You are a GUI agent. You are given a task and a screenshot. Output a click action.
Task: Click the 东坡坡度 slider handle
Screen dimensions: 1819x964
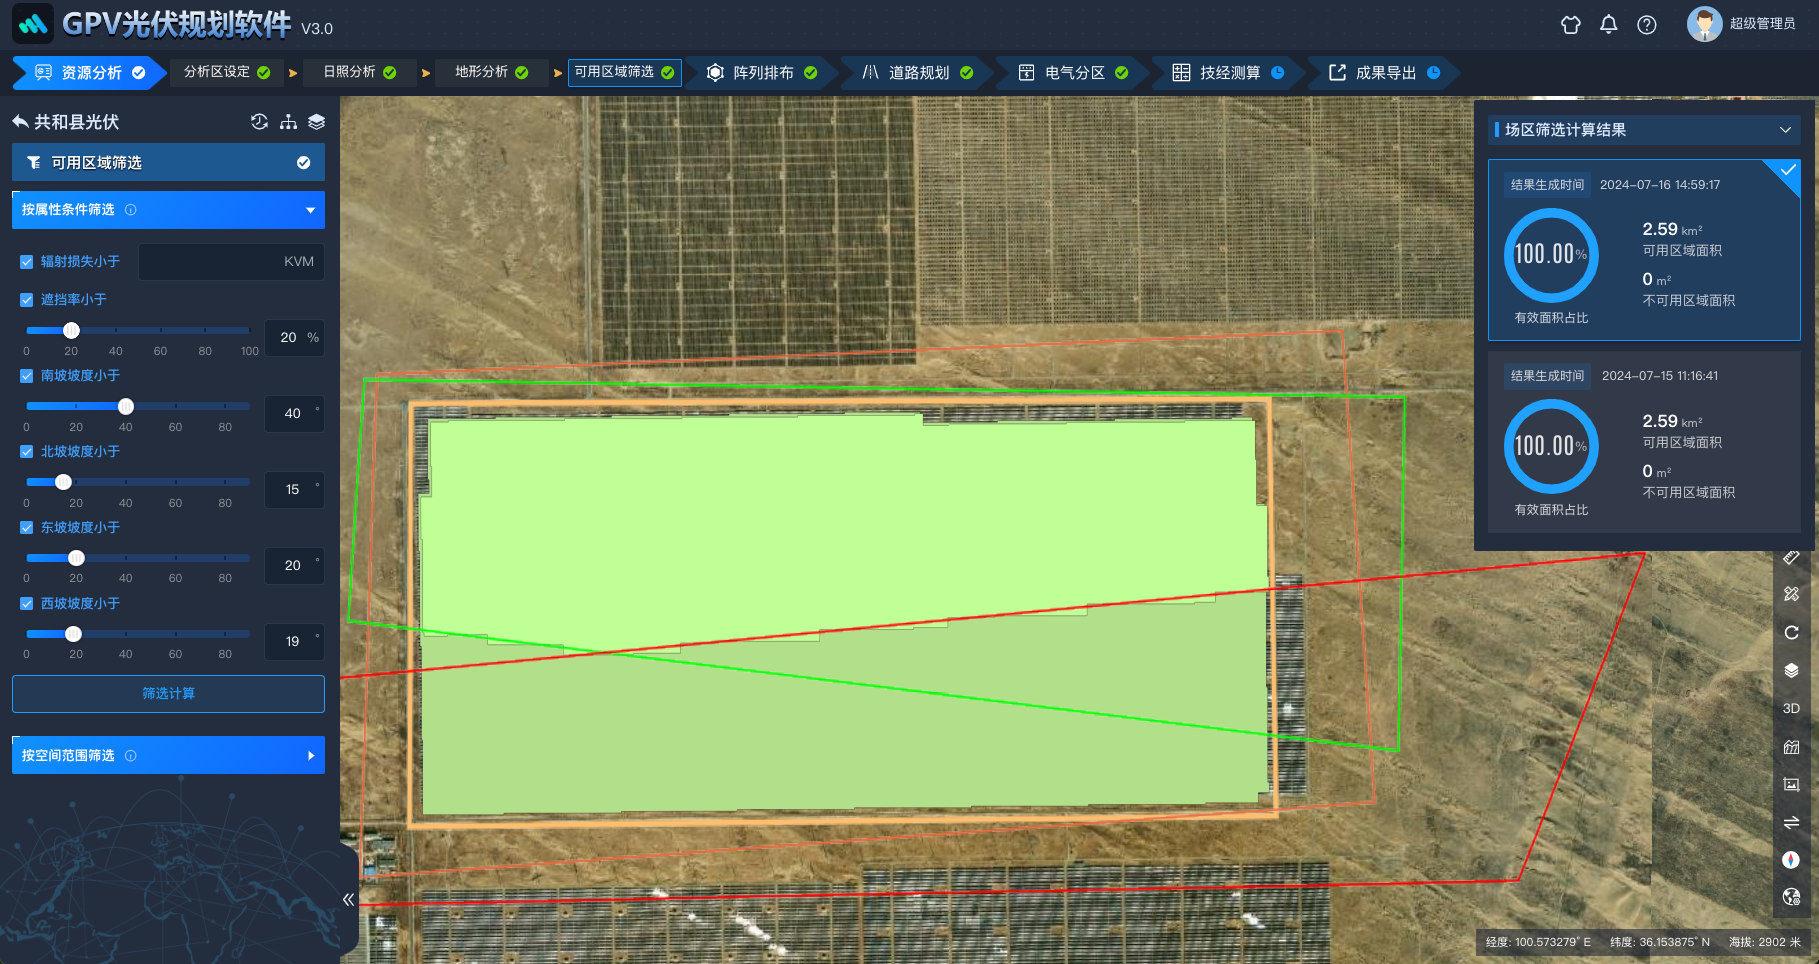click(76, 558)
